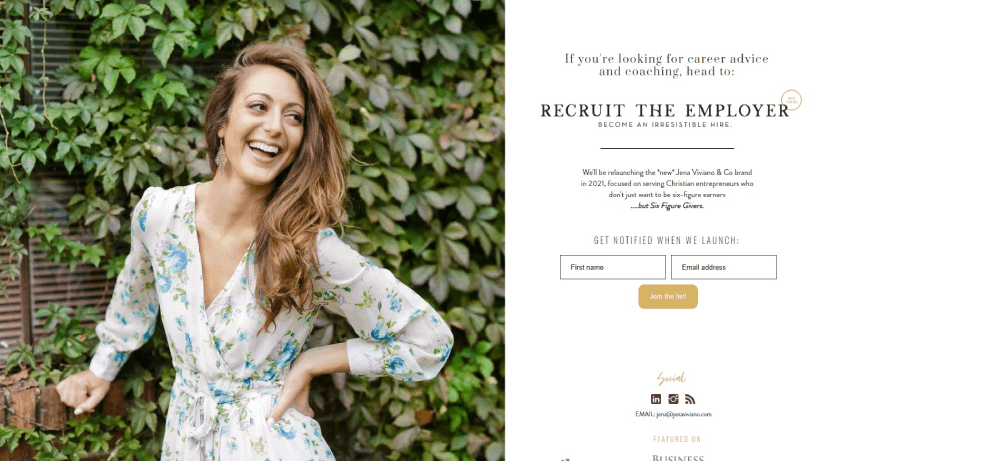Click the relaunching Jena Viviano & Co paragraph
The image size is (1000, 461).
point(667,189)
